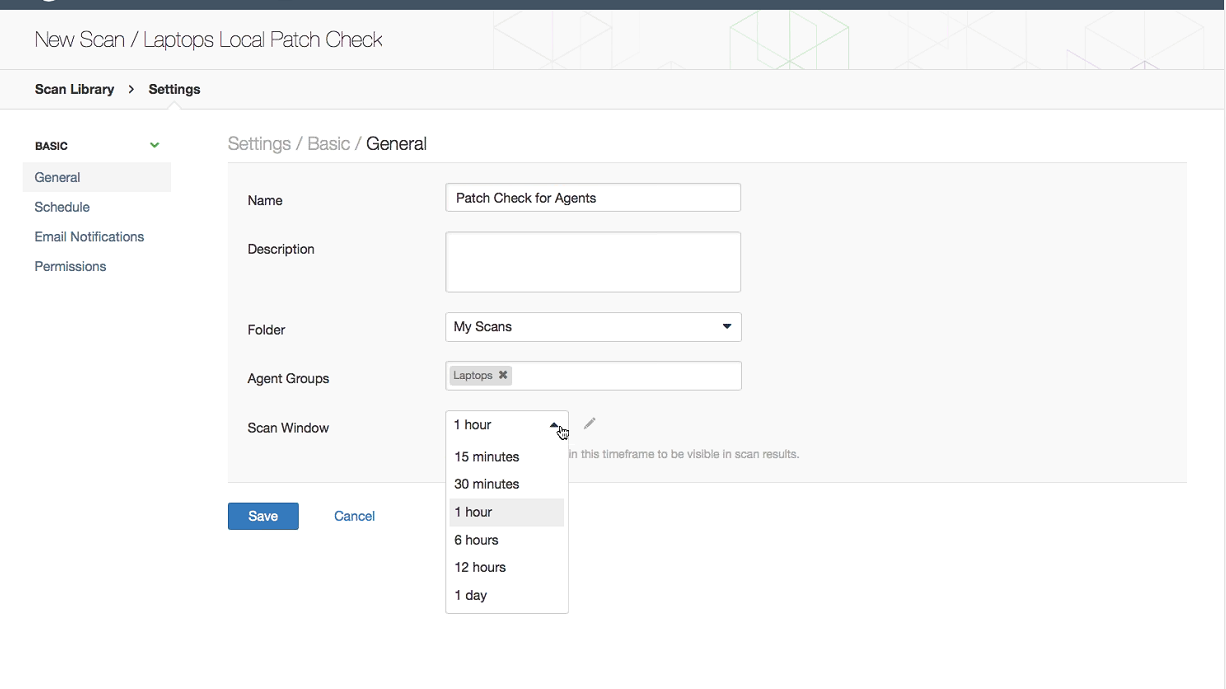
Task: Choose 12 hours from dropdown list
Action: [x=480, y=567]
